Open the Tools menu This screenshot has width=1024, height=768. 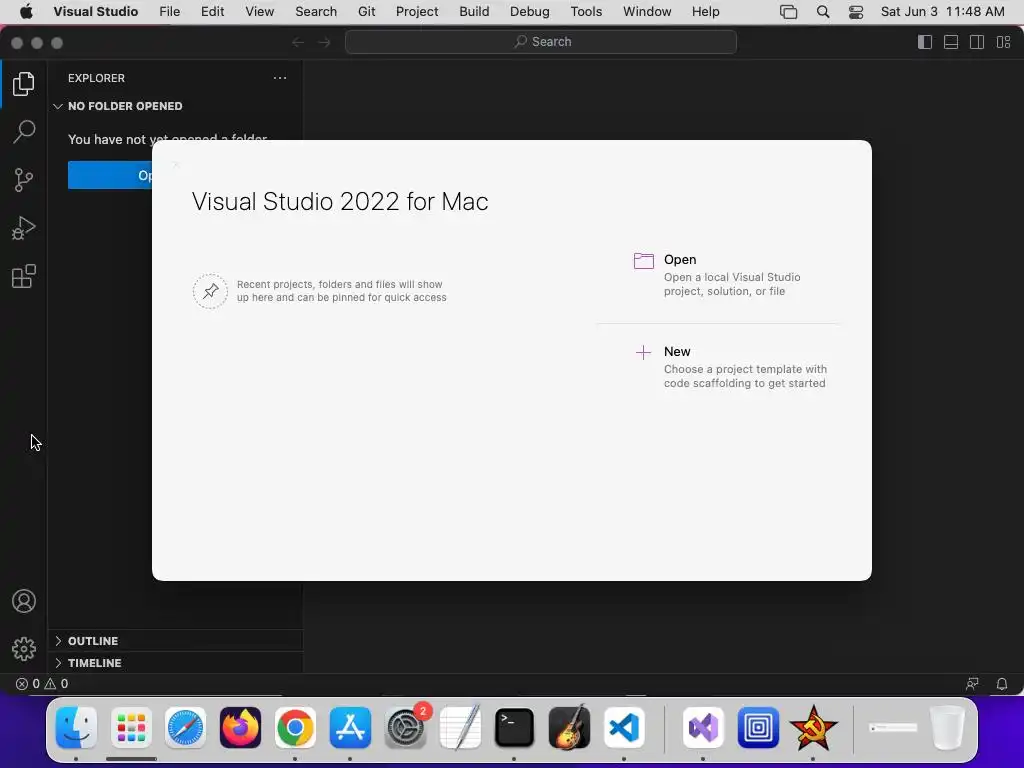(586, 12)
